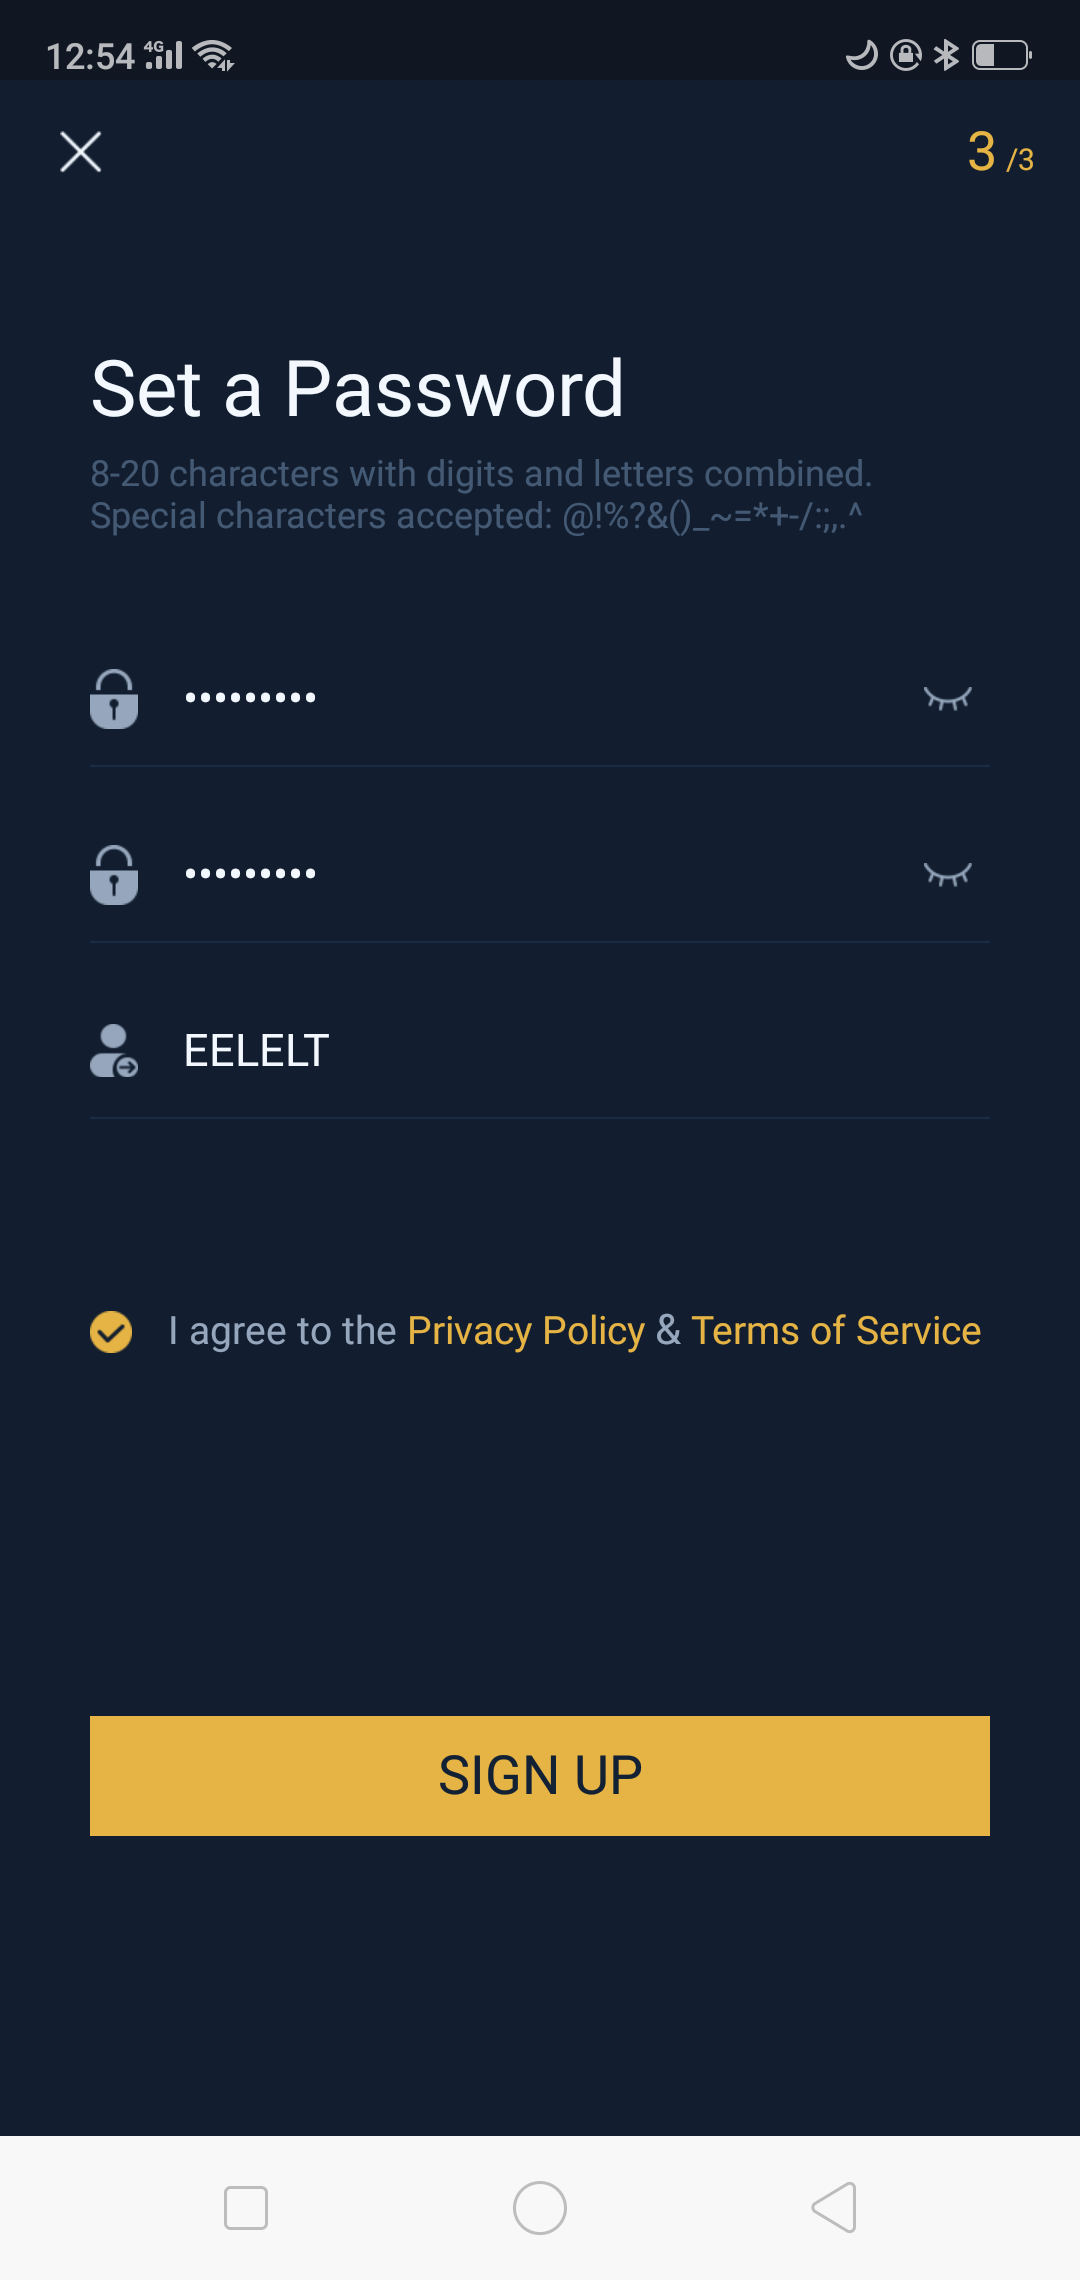Tap the referral user icon

click(114, 1051)
